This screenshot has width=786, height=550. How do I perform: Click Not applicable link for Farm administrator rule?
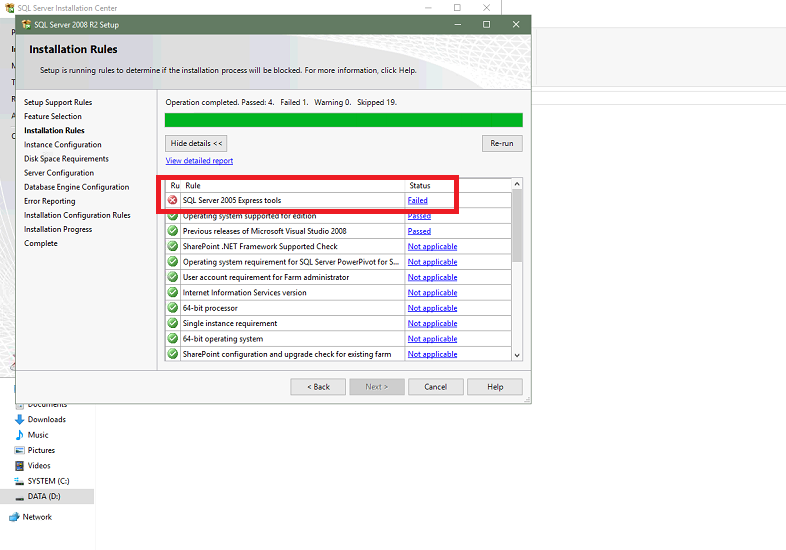432,277
